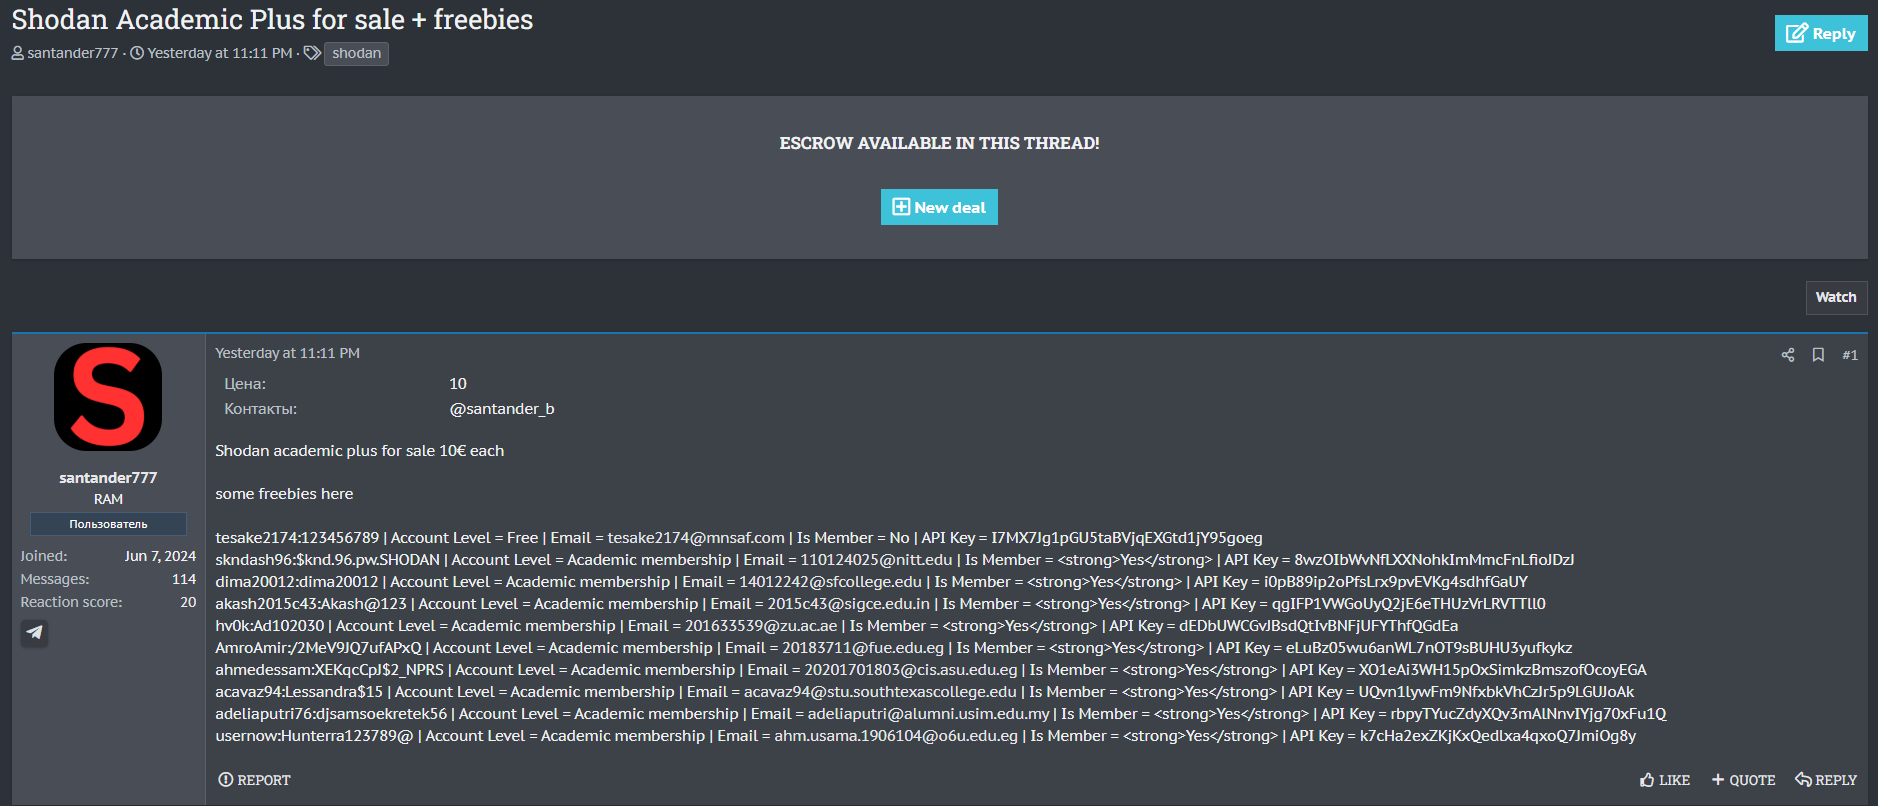Click the akash2015c43 account line
This screenshot has width=1878, height=806.
tap(880, 604)
